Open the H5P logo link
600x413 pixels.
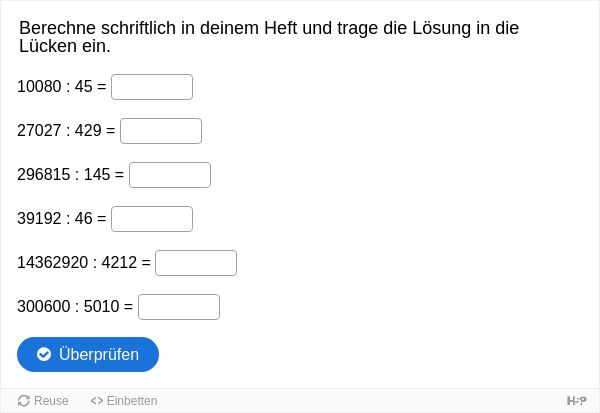pos(576,401)
